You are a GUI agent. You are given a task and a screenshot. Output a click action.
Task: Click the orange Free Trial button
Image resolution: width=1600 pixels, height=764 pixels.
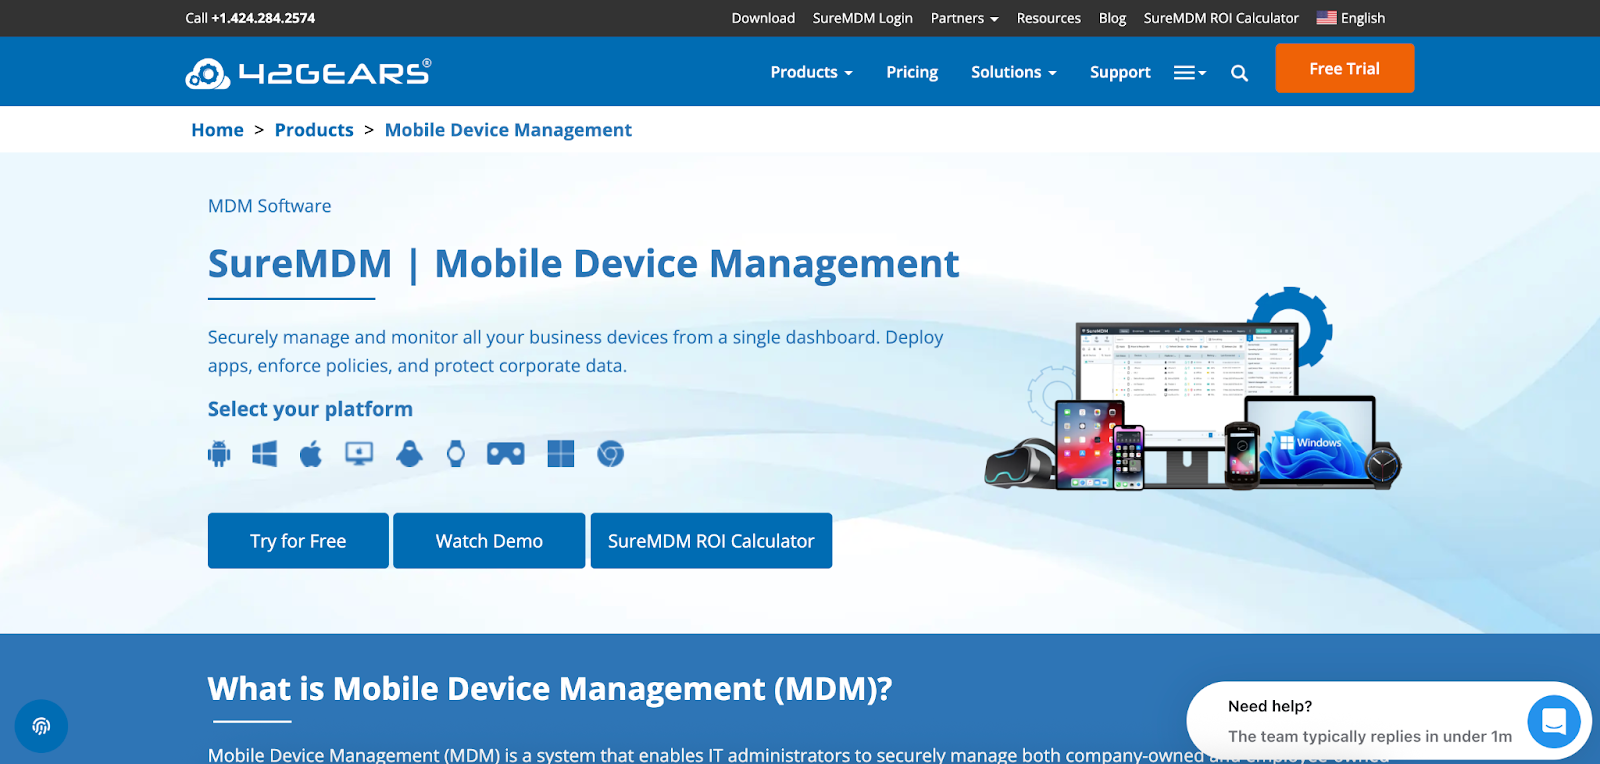(1345, 68)
